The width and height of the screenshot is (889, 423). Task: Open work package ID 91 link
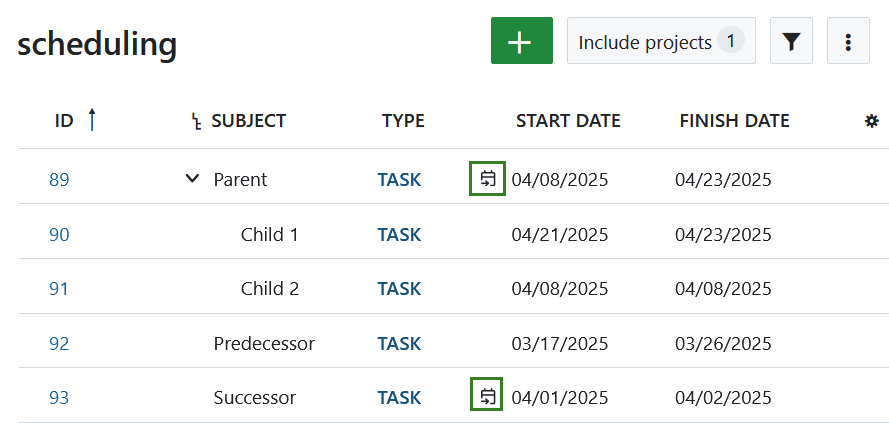point(59,289)
